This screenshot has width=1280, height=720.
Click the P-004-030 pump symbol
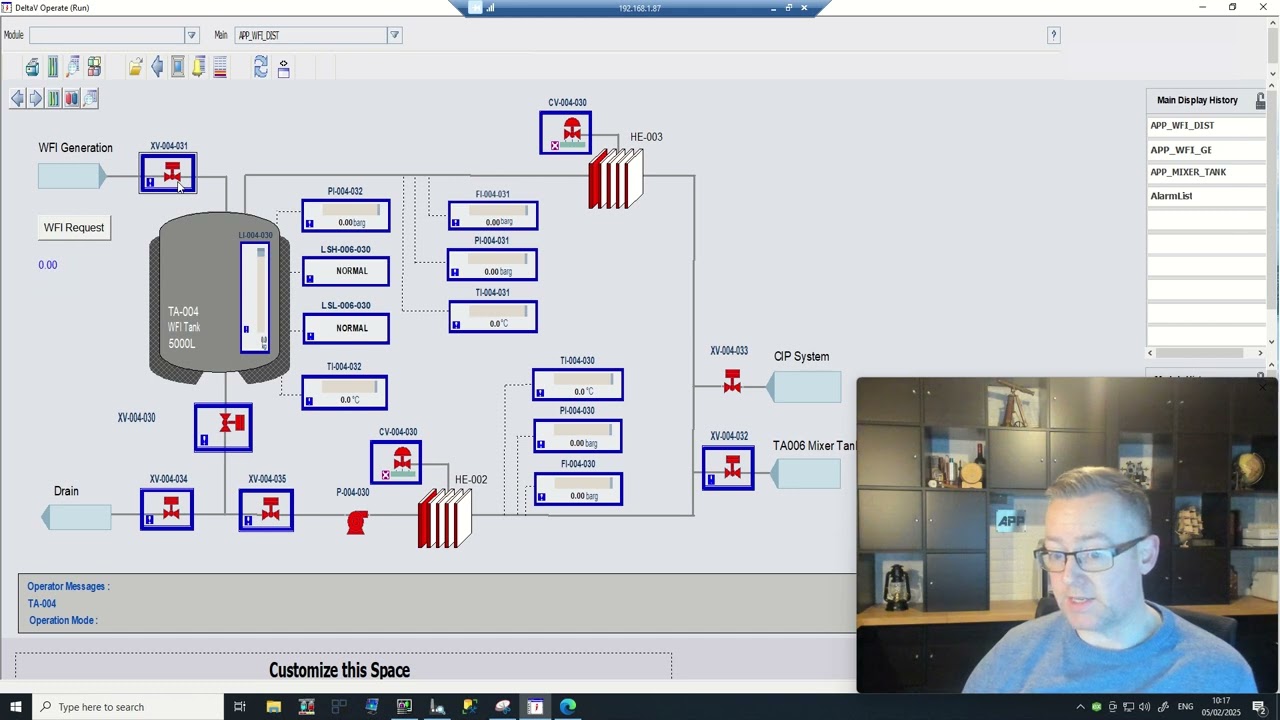[x=357, y=522]
